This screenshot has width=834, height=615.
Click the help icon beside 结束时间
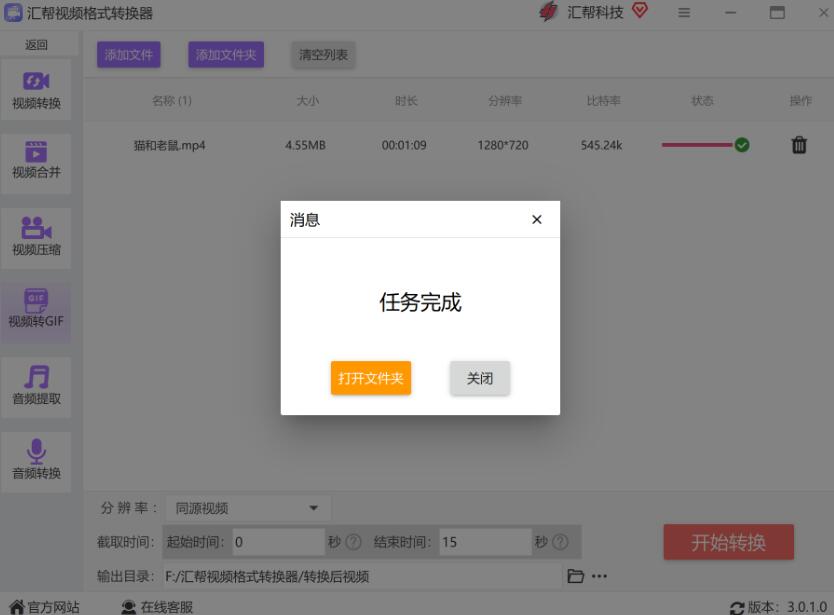click(x=560, y=542)
